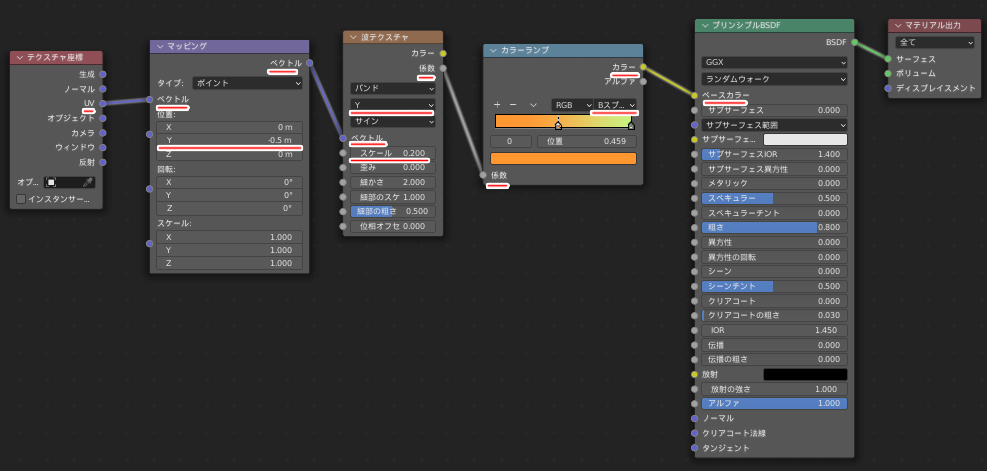Screen dimensions: 987x471
Task: Click the 粗さ roughness slider
Action: pos(774,227)
